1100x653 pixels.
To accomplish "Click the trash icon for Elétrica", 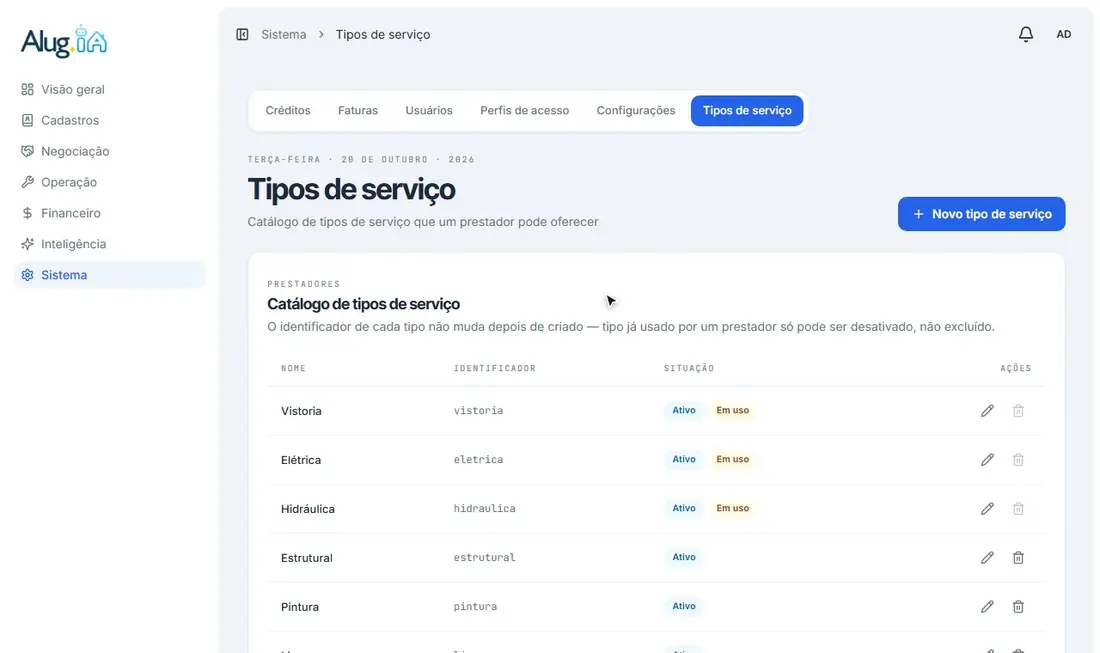I will (1018, 459).
